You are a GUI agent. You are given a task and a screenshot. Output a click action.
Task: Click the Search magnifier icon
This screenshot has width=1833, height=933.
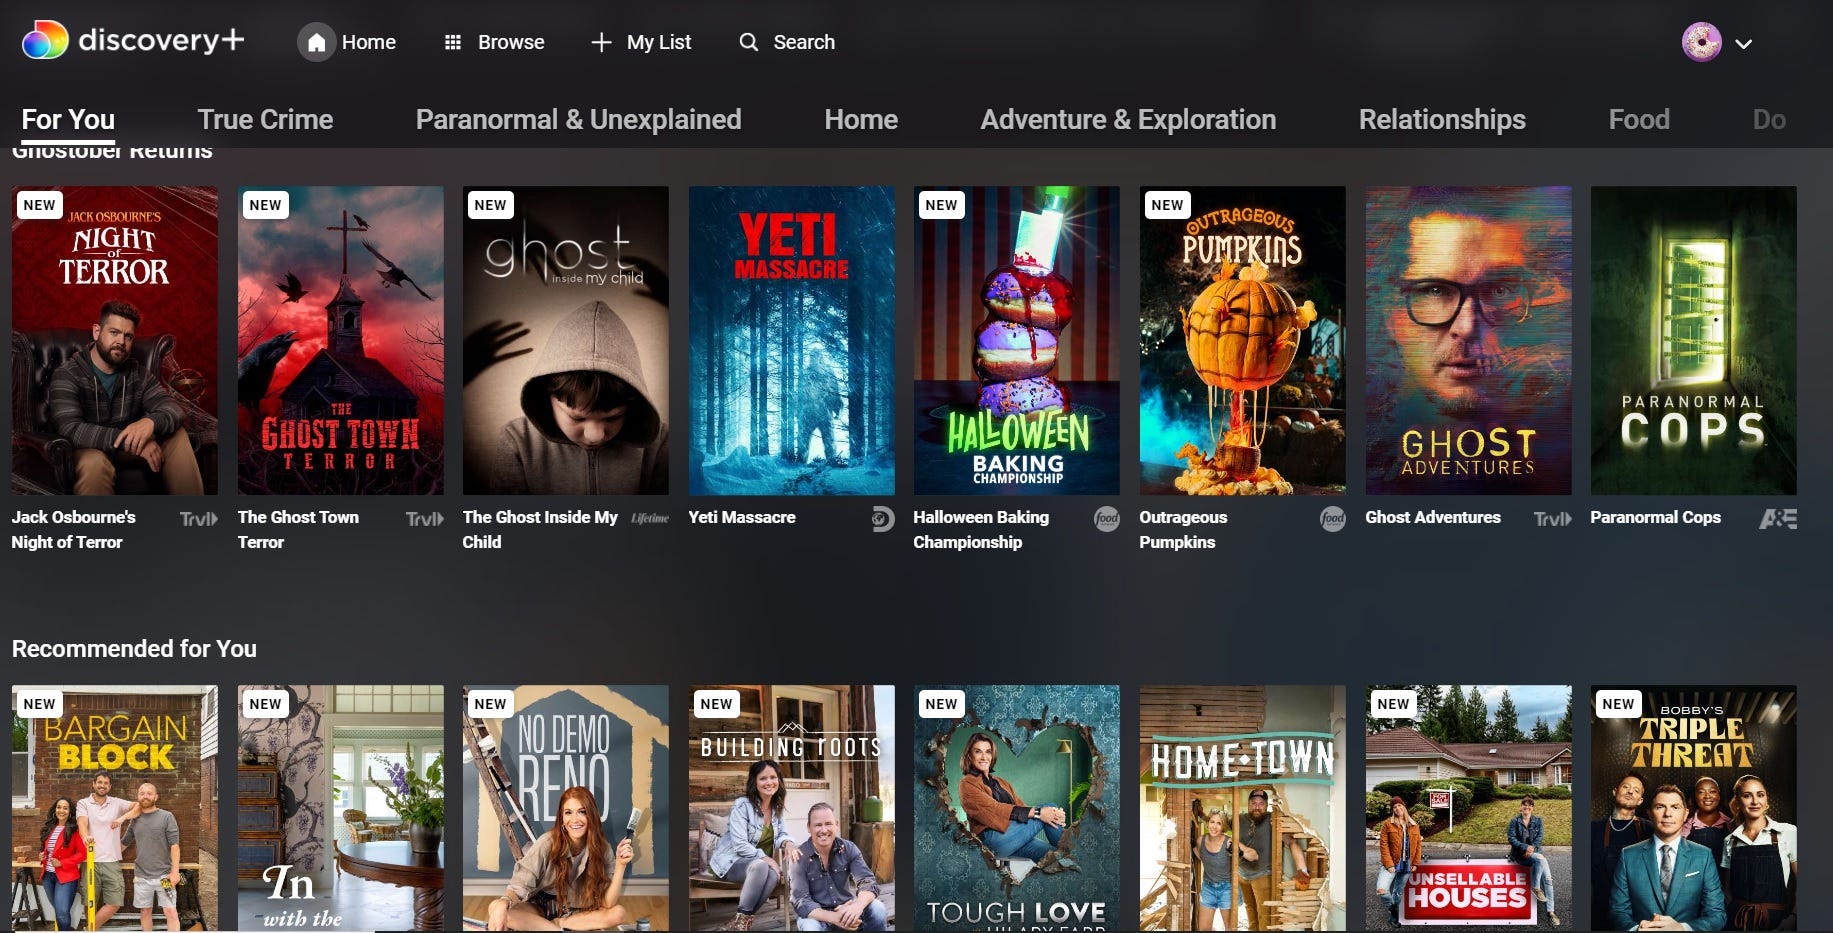748,42
